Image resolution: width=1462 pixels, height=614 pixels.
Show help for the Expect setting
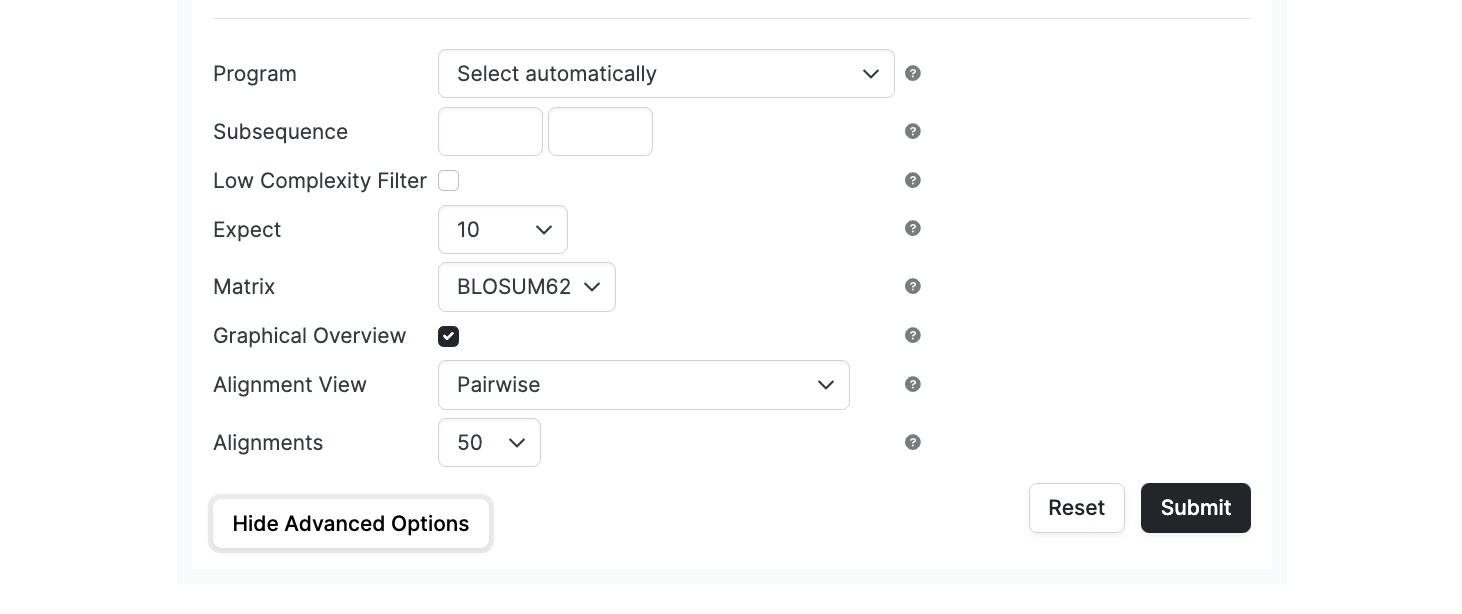[x=912, y=228]
